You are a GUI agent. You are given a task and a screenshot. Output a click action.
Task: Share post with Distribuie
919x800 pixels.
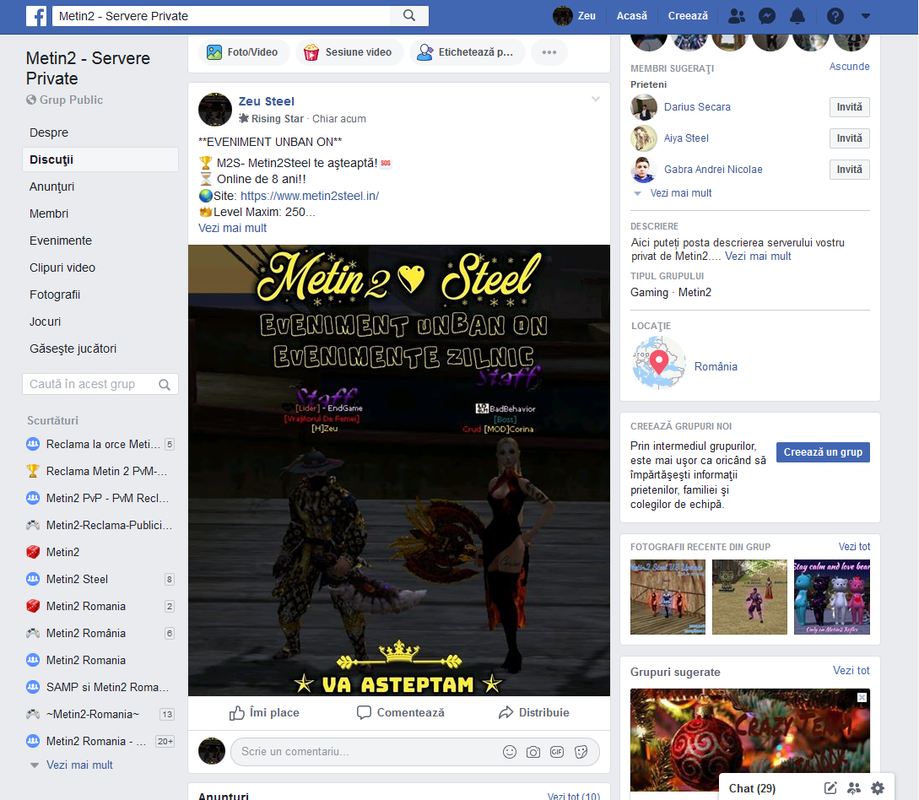click(x=534, y=713)
